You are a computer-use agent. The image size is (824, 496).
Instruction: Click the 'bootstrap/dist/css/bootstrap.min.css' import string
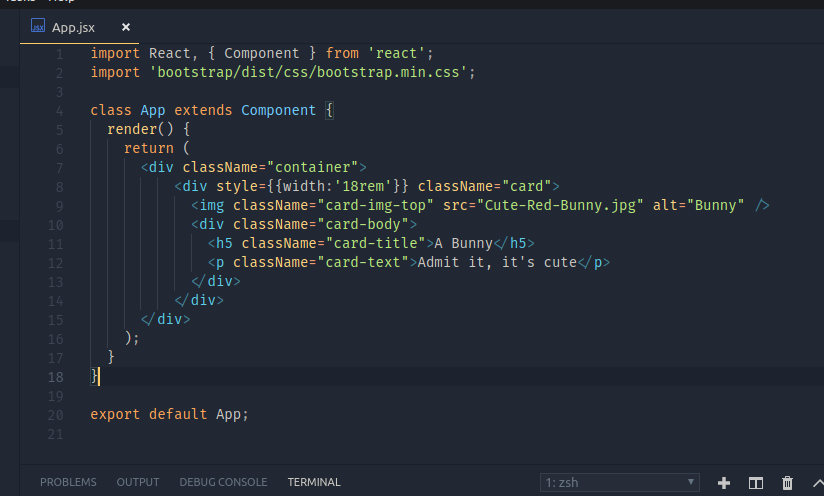pos(308,72)
